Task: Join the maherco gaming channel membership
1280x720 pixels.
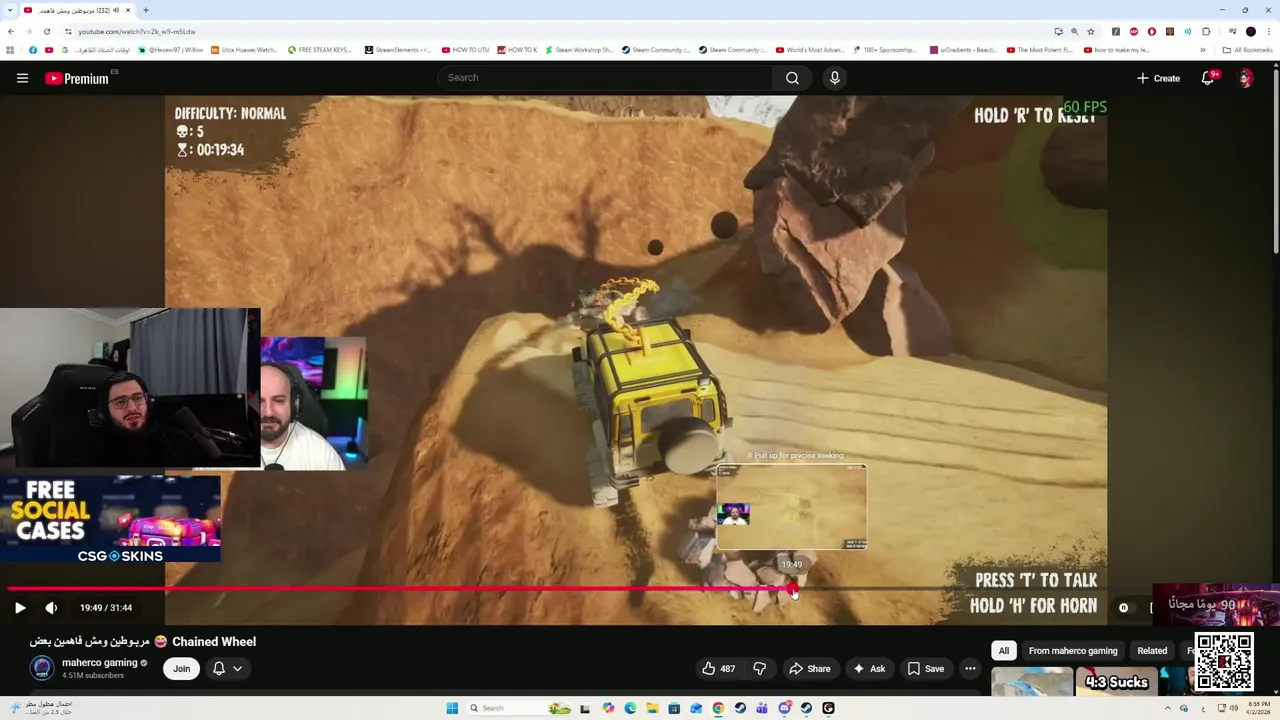Action: tap(181, 668)
